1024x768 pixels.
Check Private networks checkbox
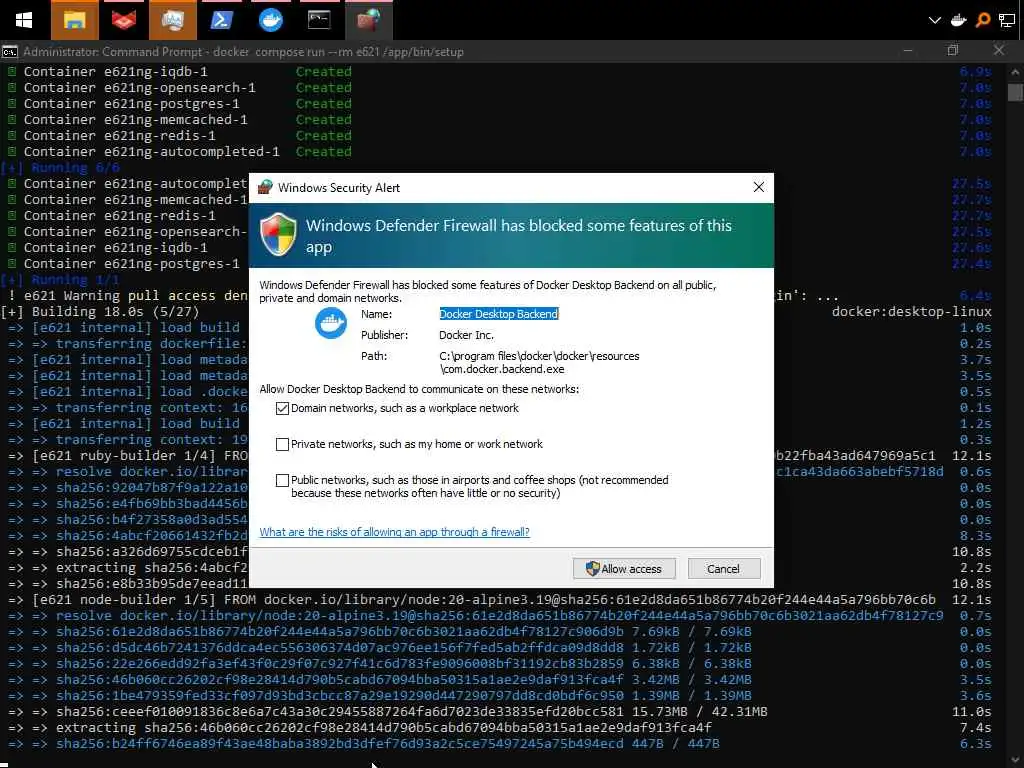[282, 444]
